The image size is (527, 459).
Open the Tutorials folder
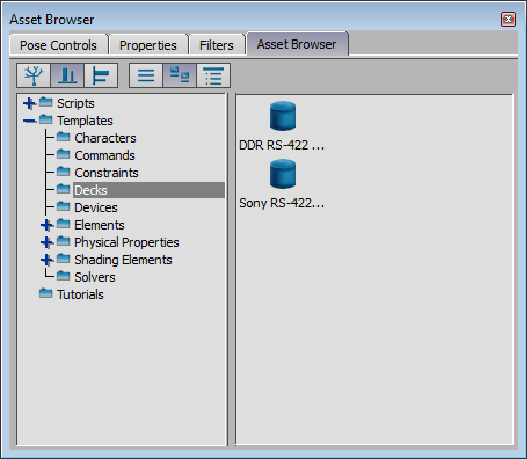(x=80, y=294)
